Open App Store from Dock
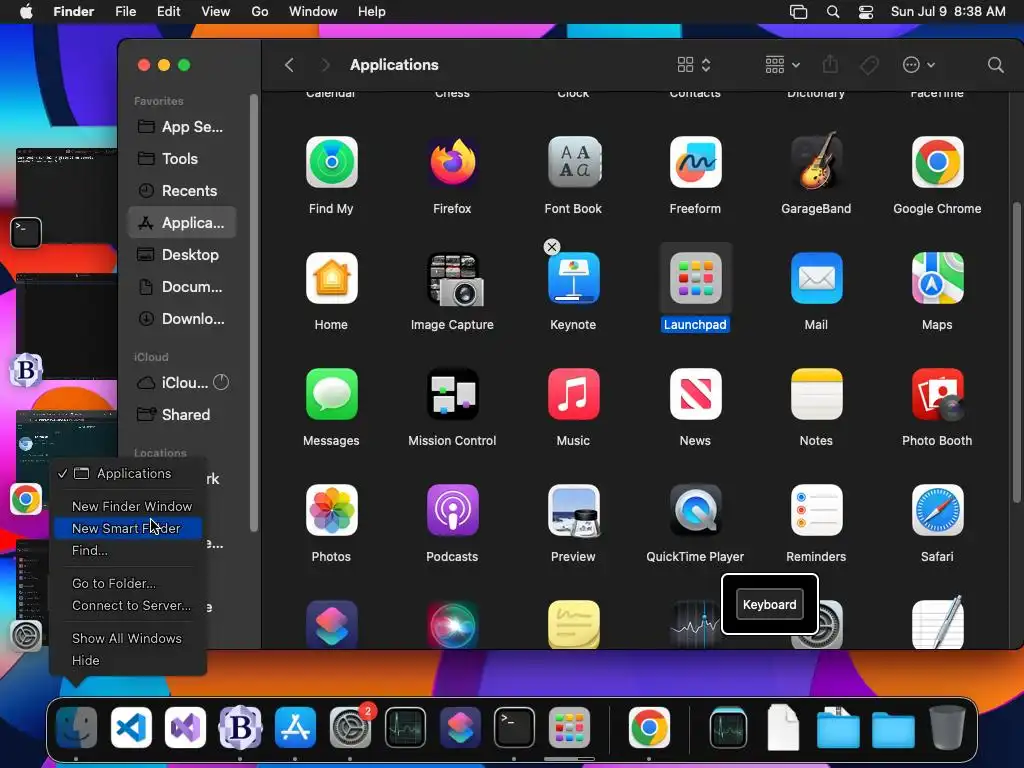Screen dimensions: 1024x768 [x=295, y=727]
